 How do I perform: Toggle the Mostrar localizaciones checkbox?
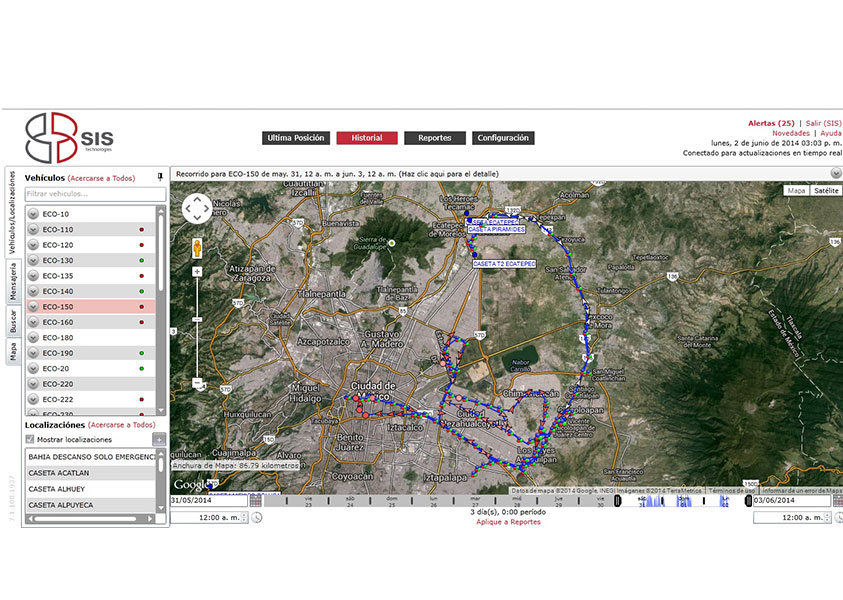coord(30,439)
